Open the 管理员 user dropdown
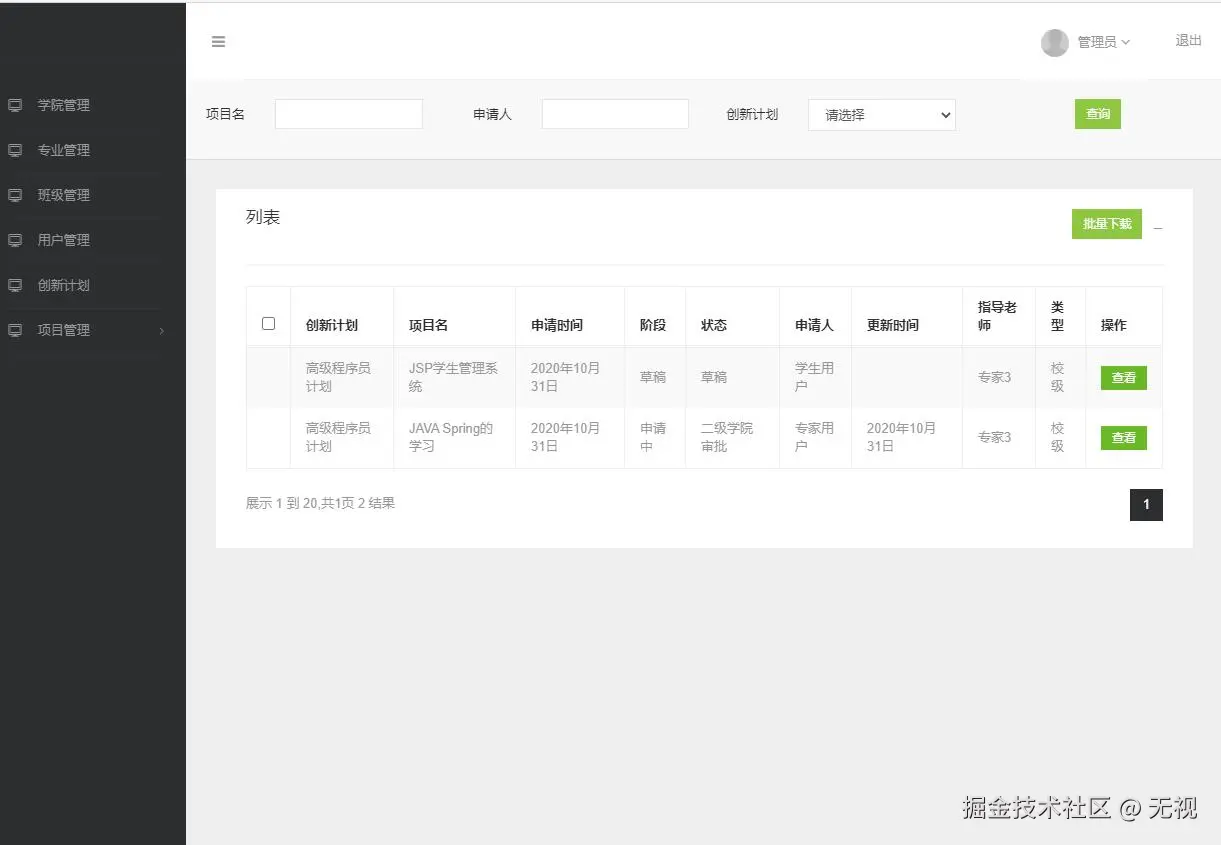 point(1103,42)
